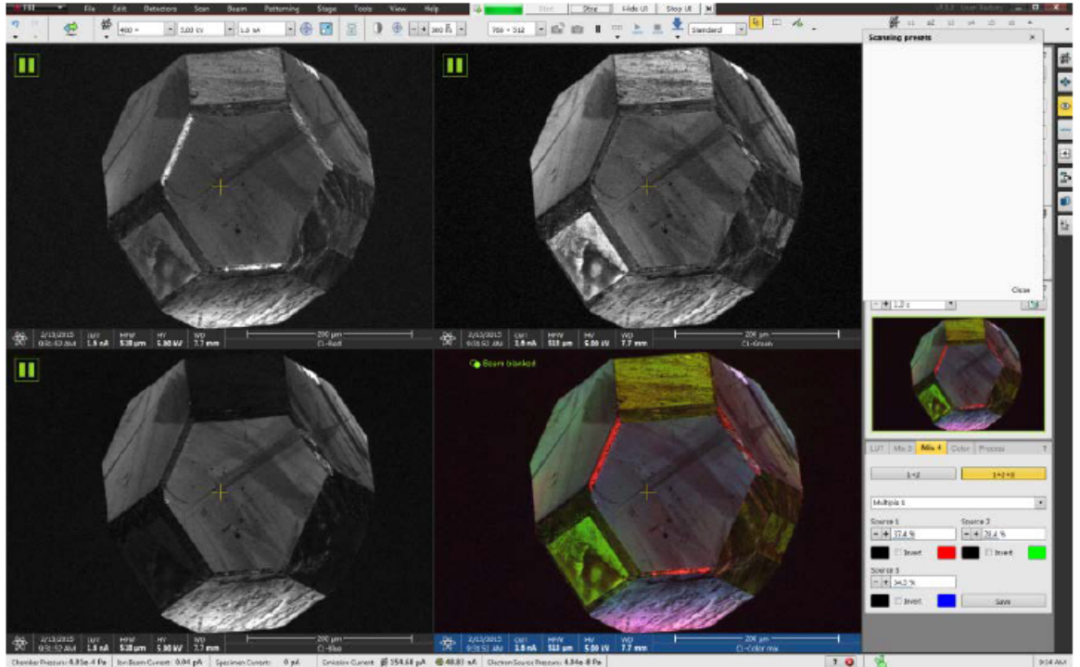Expand the Multiple mix method dropdown
This screenshot has height=667, width=1080.
pos(1040,503)
